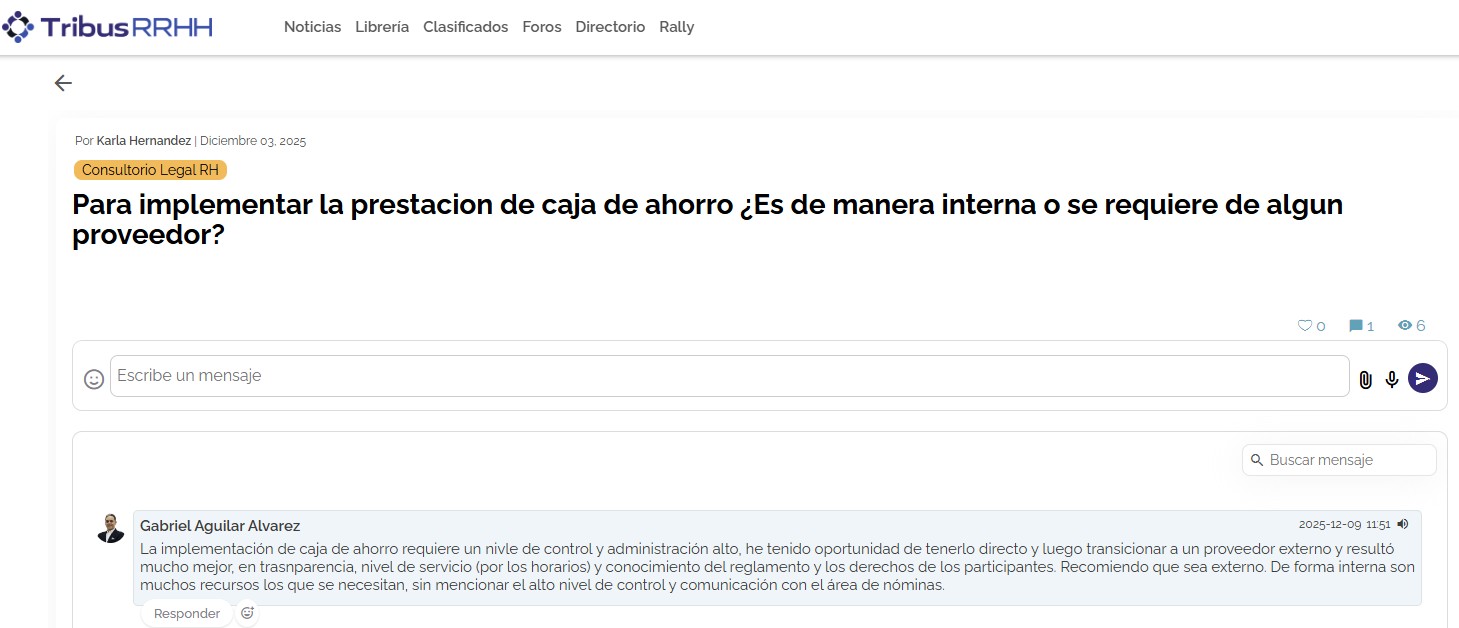Like the post with the heart icon
1459x628 pixels.
pos(1304,326)
